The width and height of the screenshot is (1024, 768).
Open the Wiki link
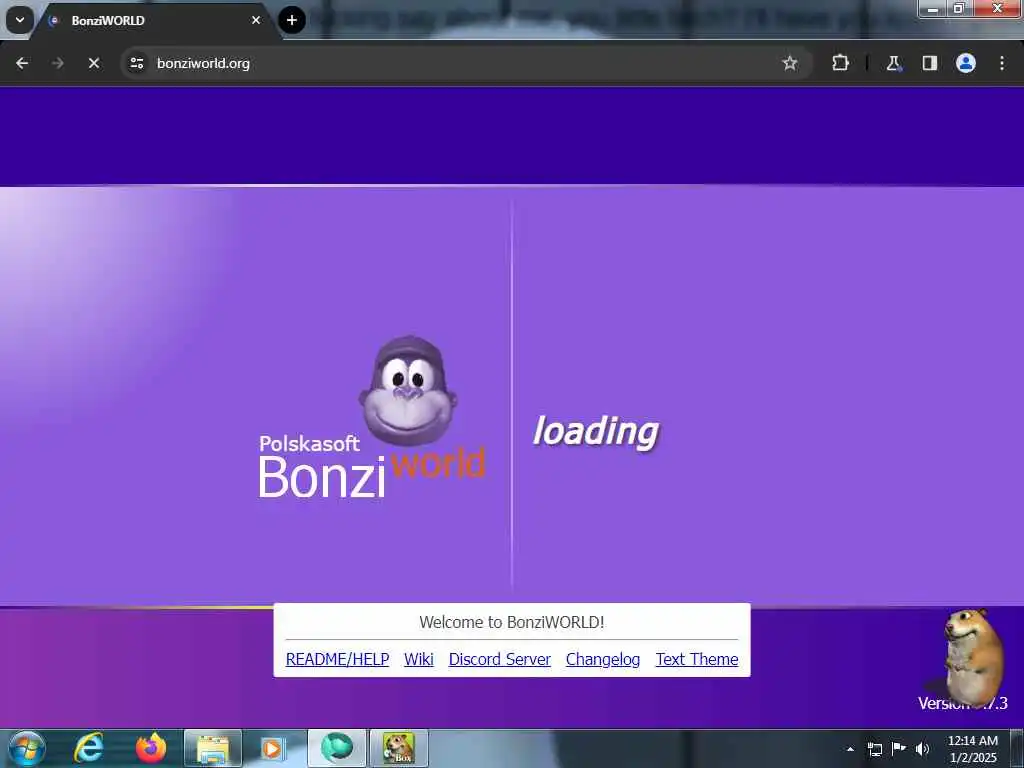[x=419, y=660]
